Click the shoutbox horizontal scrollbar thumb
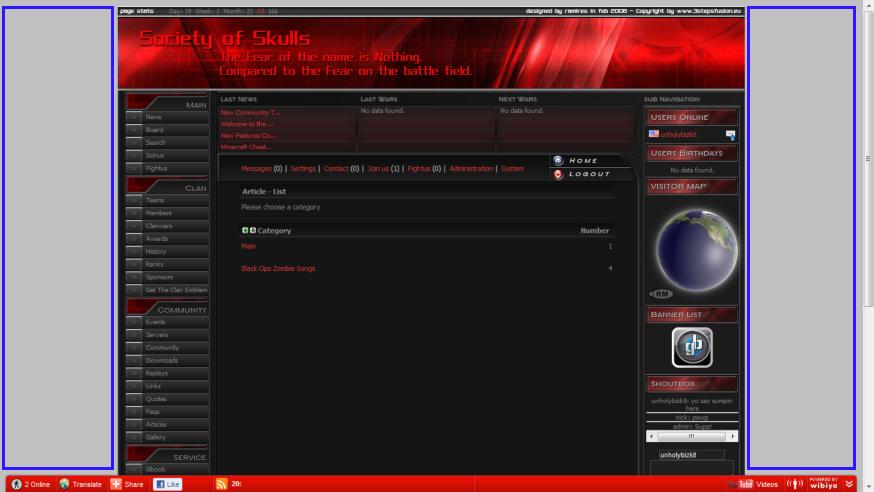The image size is (874, 492). coord(692,436)
